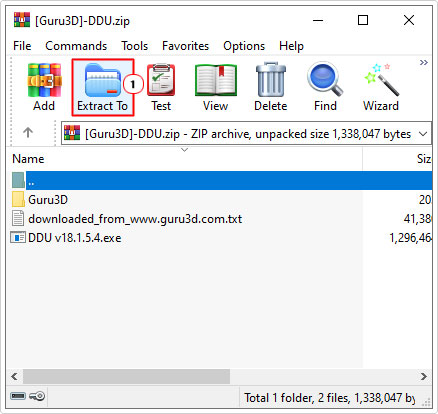Click the horizontal scrollbar right arrow
The width and height of the screenshot is (438, 414).
[424, 376]
